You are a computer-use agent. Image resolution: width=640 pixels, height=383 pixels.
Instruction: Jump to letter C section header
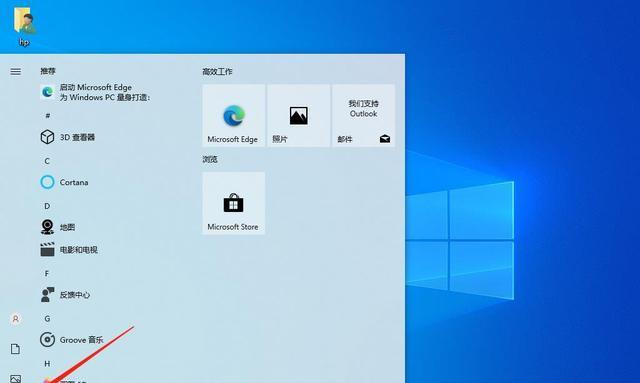click(x=47, y=161)
